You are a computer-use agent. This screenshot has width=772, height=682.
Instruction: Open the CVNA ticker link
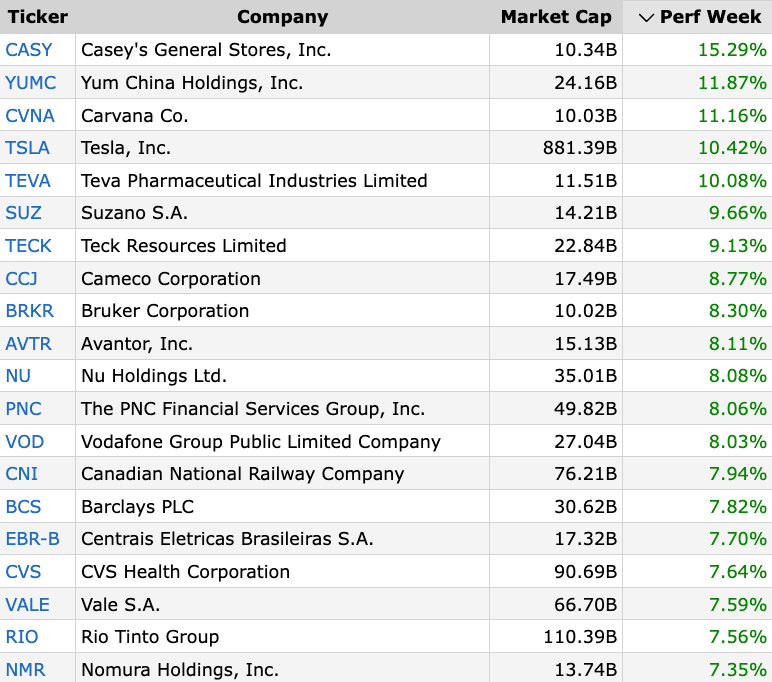(x=30, y=116)
